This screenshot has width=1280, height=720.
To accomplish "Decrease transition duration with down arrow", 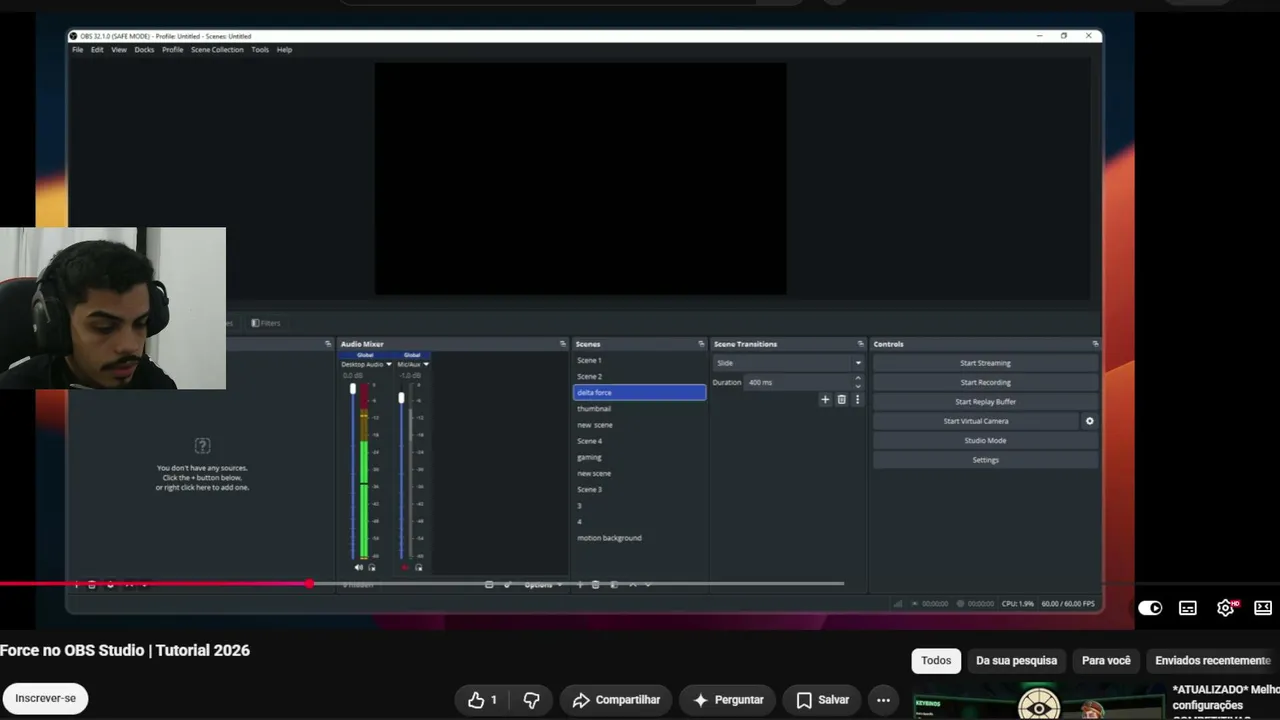I will [x=858, y=386].
